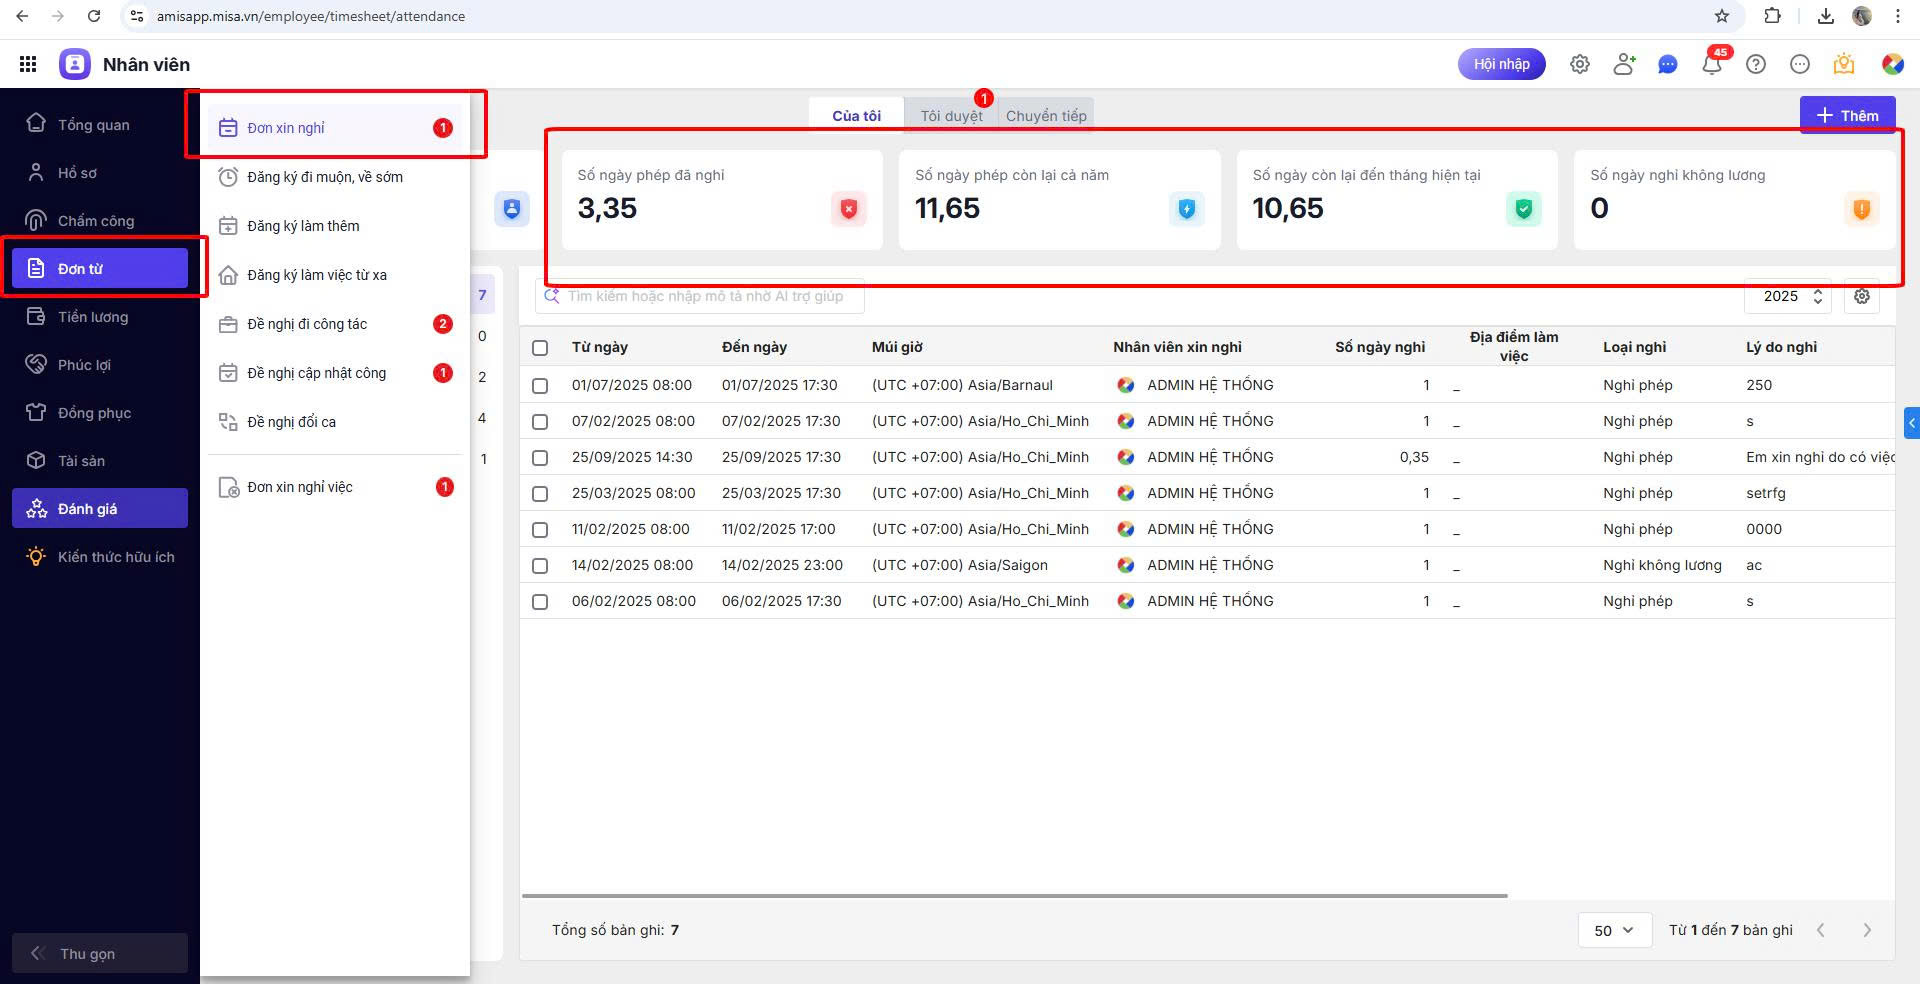This screenshot has width=1920, height=984.
Task: Open the page size 50 dropdown
Action: [1613, 930]
